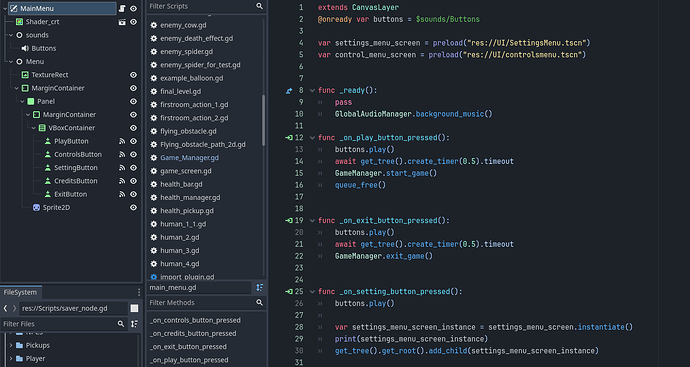The height and width of the screenshot is (367, 690).
Task: Open the script attached to MainMenu node
Action: pos(122,8)
